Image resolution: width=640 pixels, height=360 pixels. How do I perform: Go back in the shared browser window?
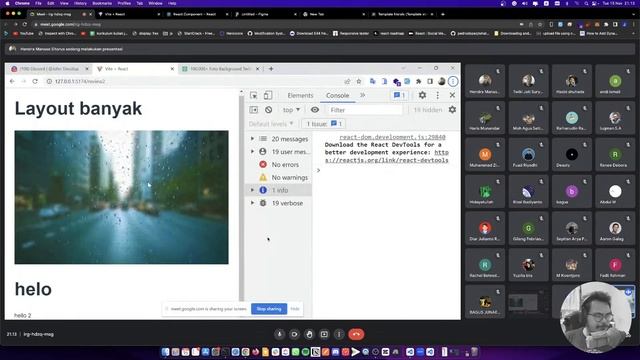(12, 82)
